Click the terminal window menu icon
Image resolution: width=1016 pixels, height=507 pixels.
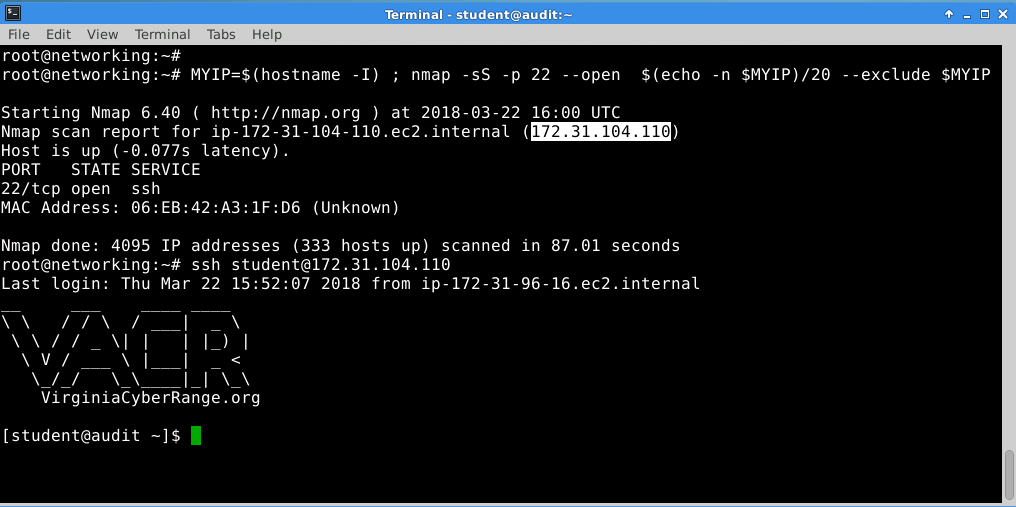(12, 14)
